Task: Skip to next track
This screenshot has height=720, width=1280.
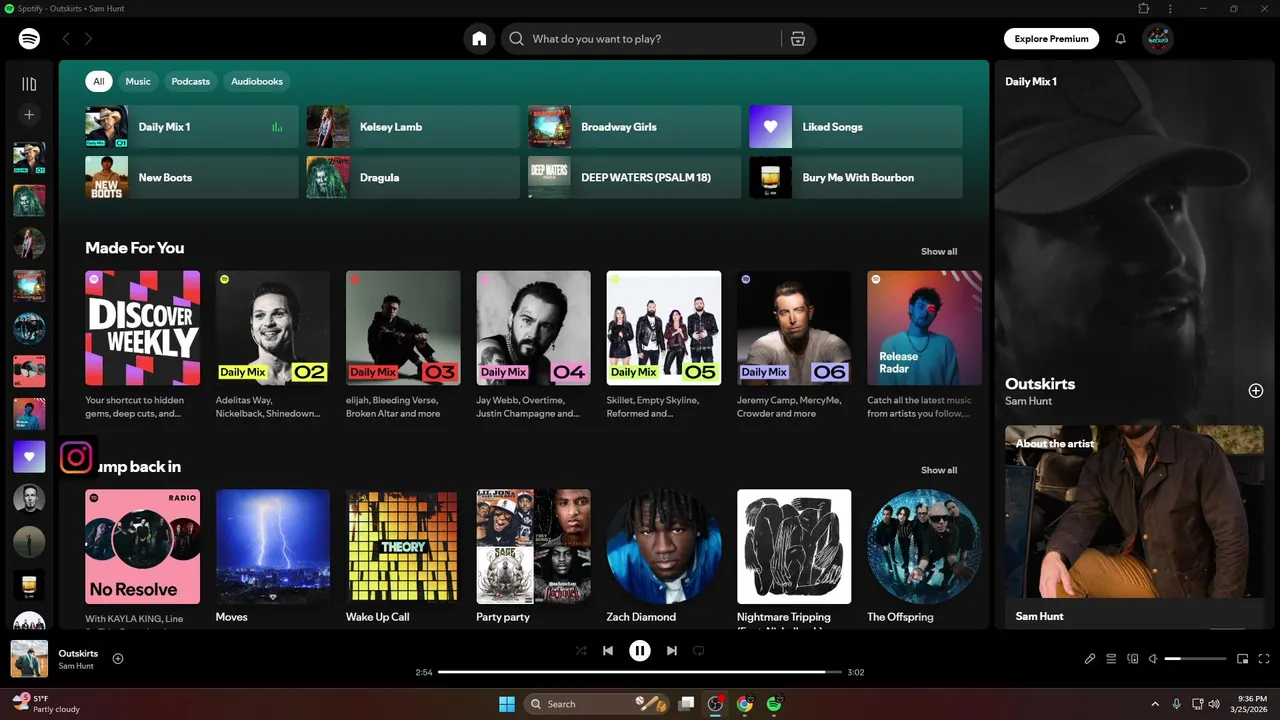Action: coord(672,651)
